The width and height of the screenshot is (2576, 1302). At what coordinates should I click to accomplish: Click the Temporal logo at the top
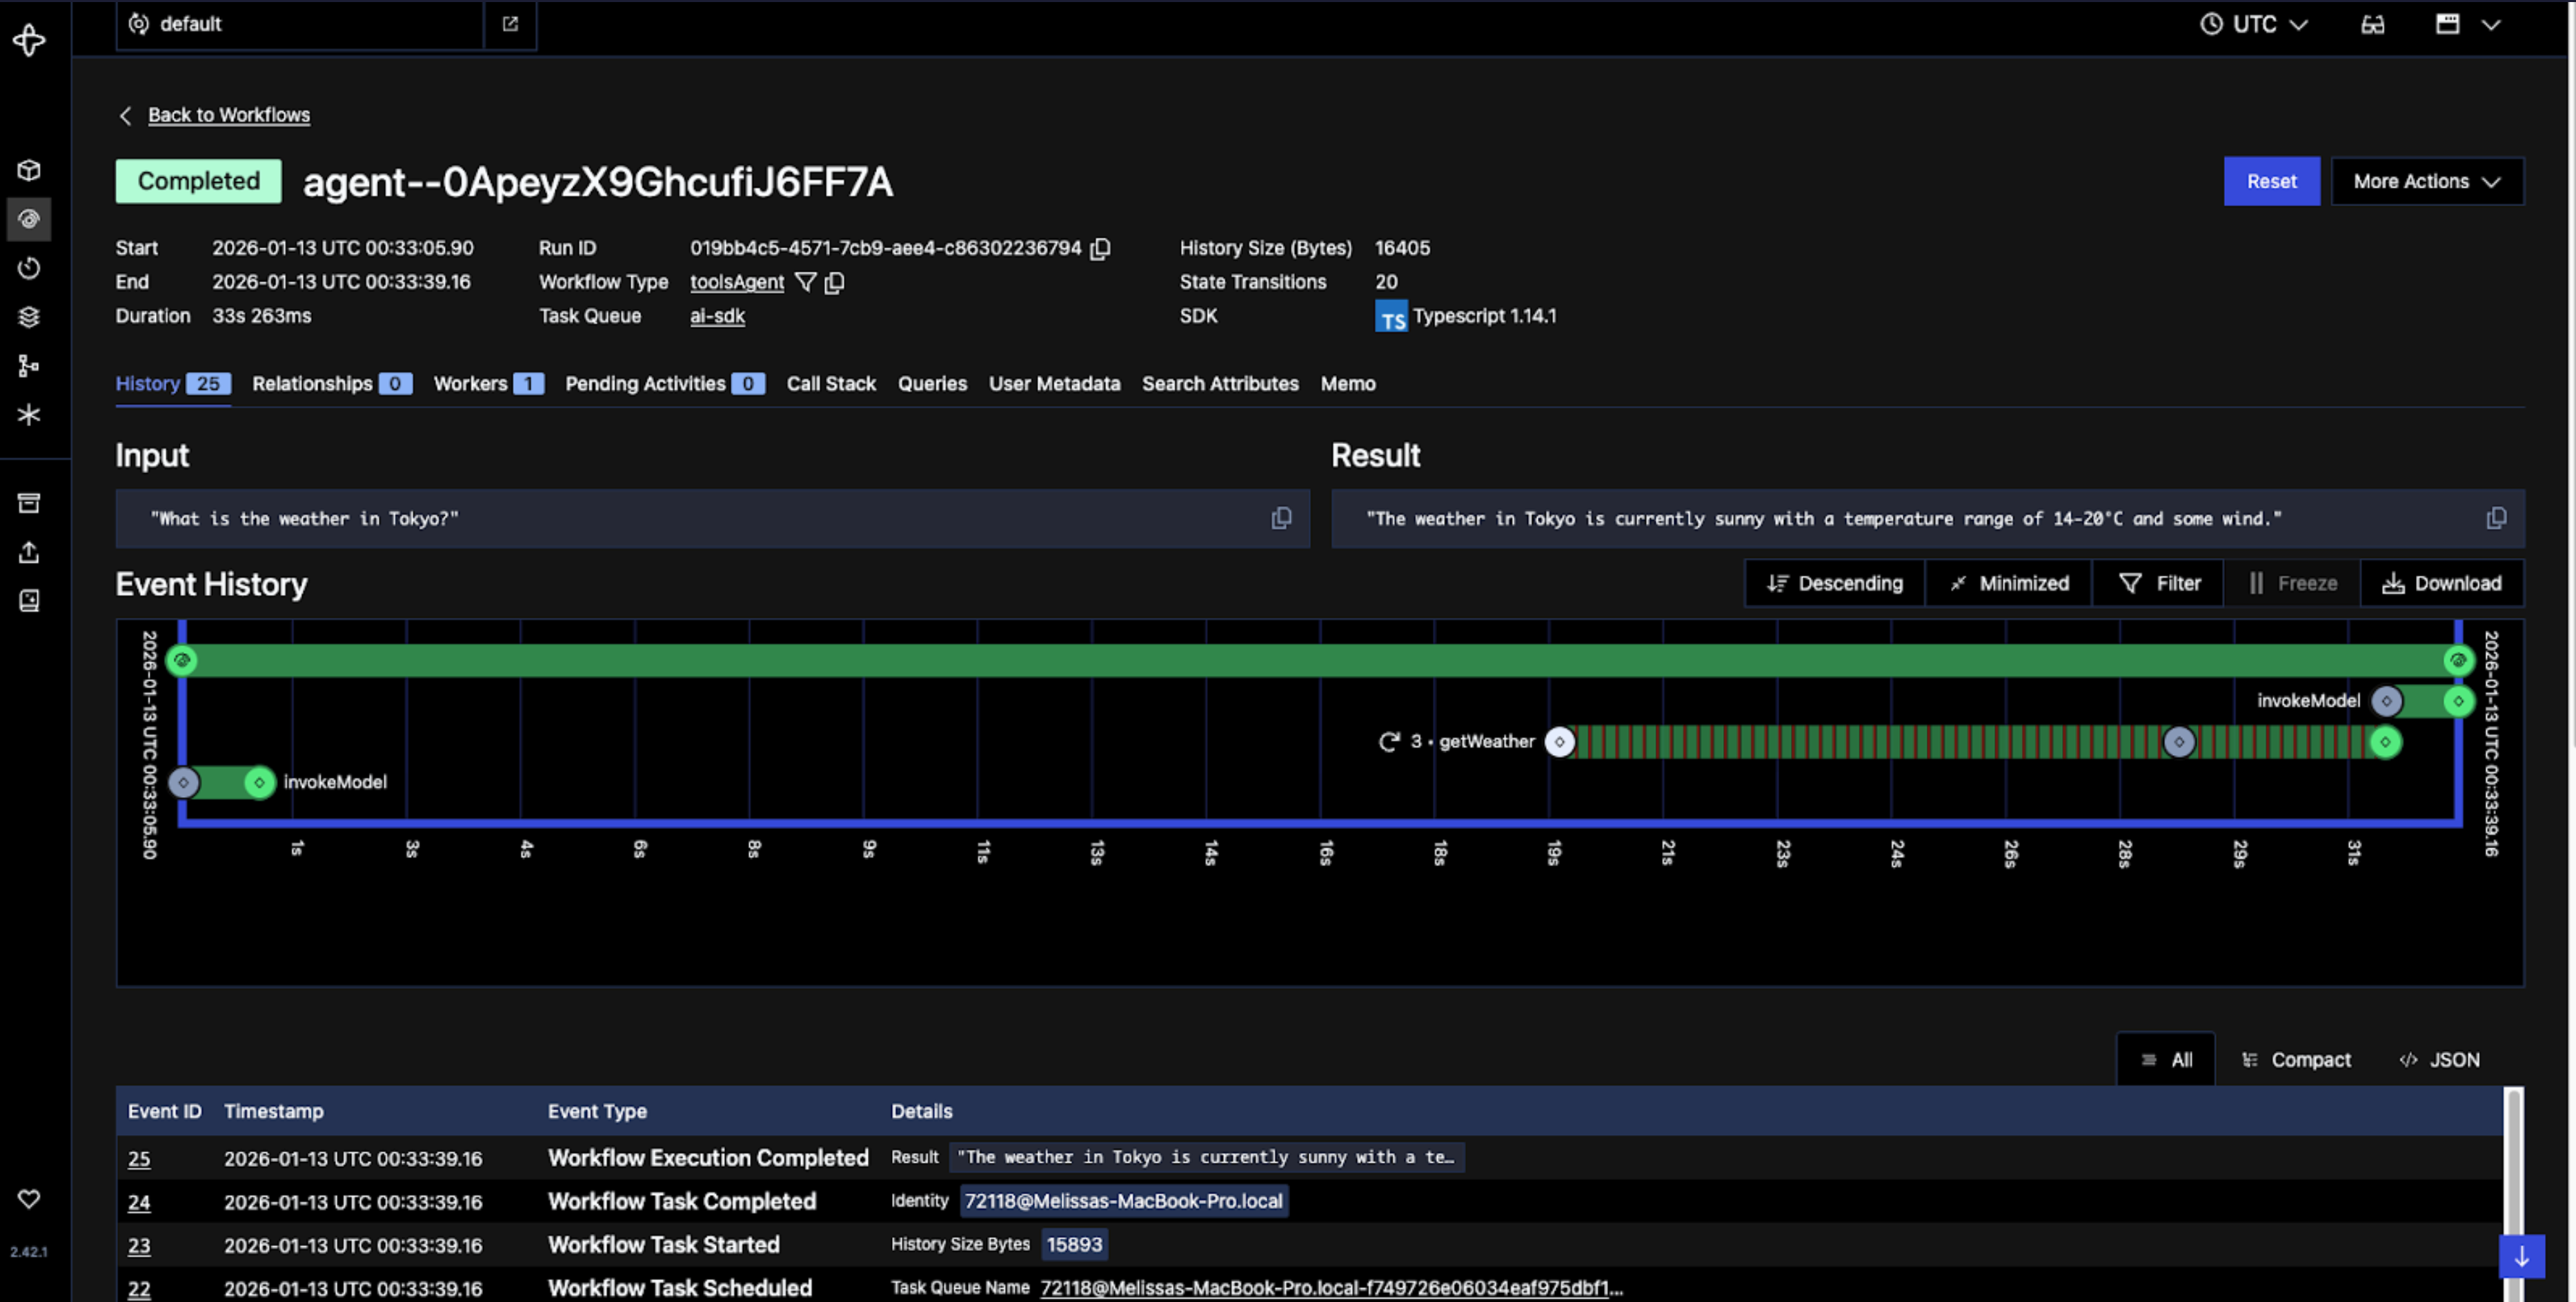[x=29, y=40]
